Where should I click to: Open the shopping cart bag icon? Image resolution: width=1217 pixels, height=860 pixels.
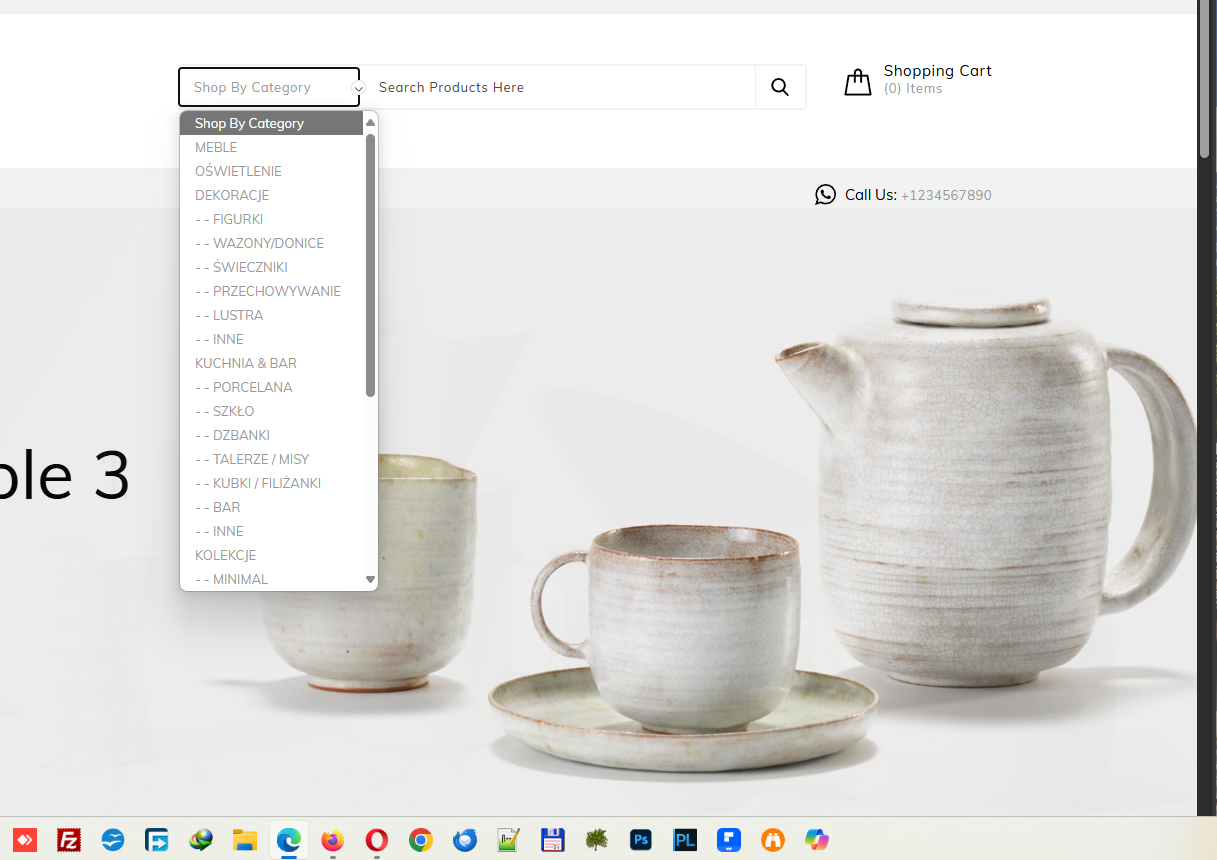[858, 82]
